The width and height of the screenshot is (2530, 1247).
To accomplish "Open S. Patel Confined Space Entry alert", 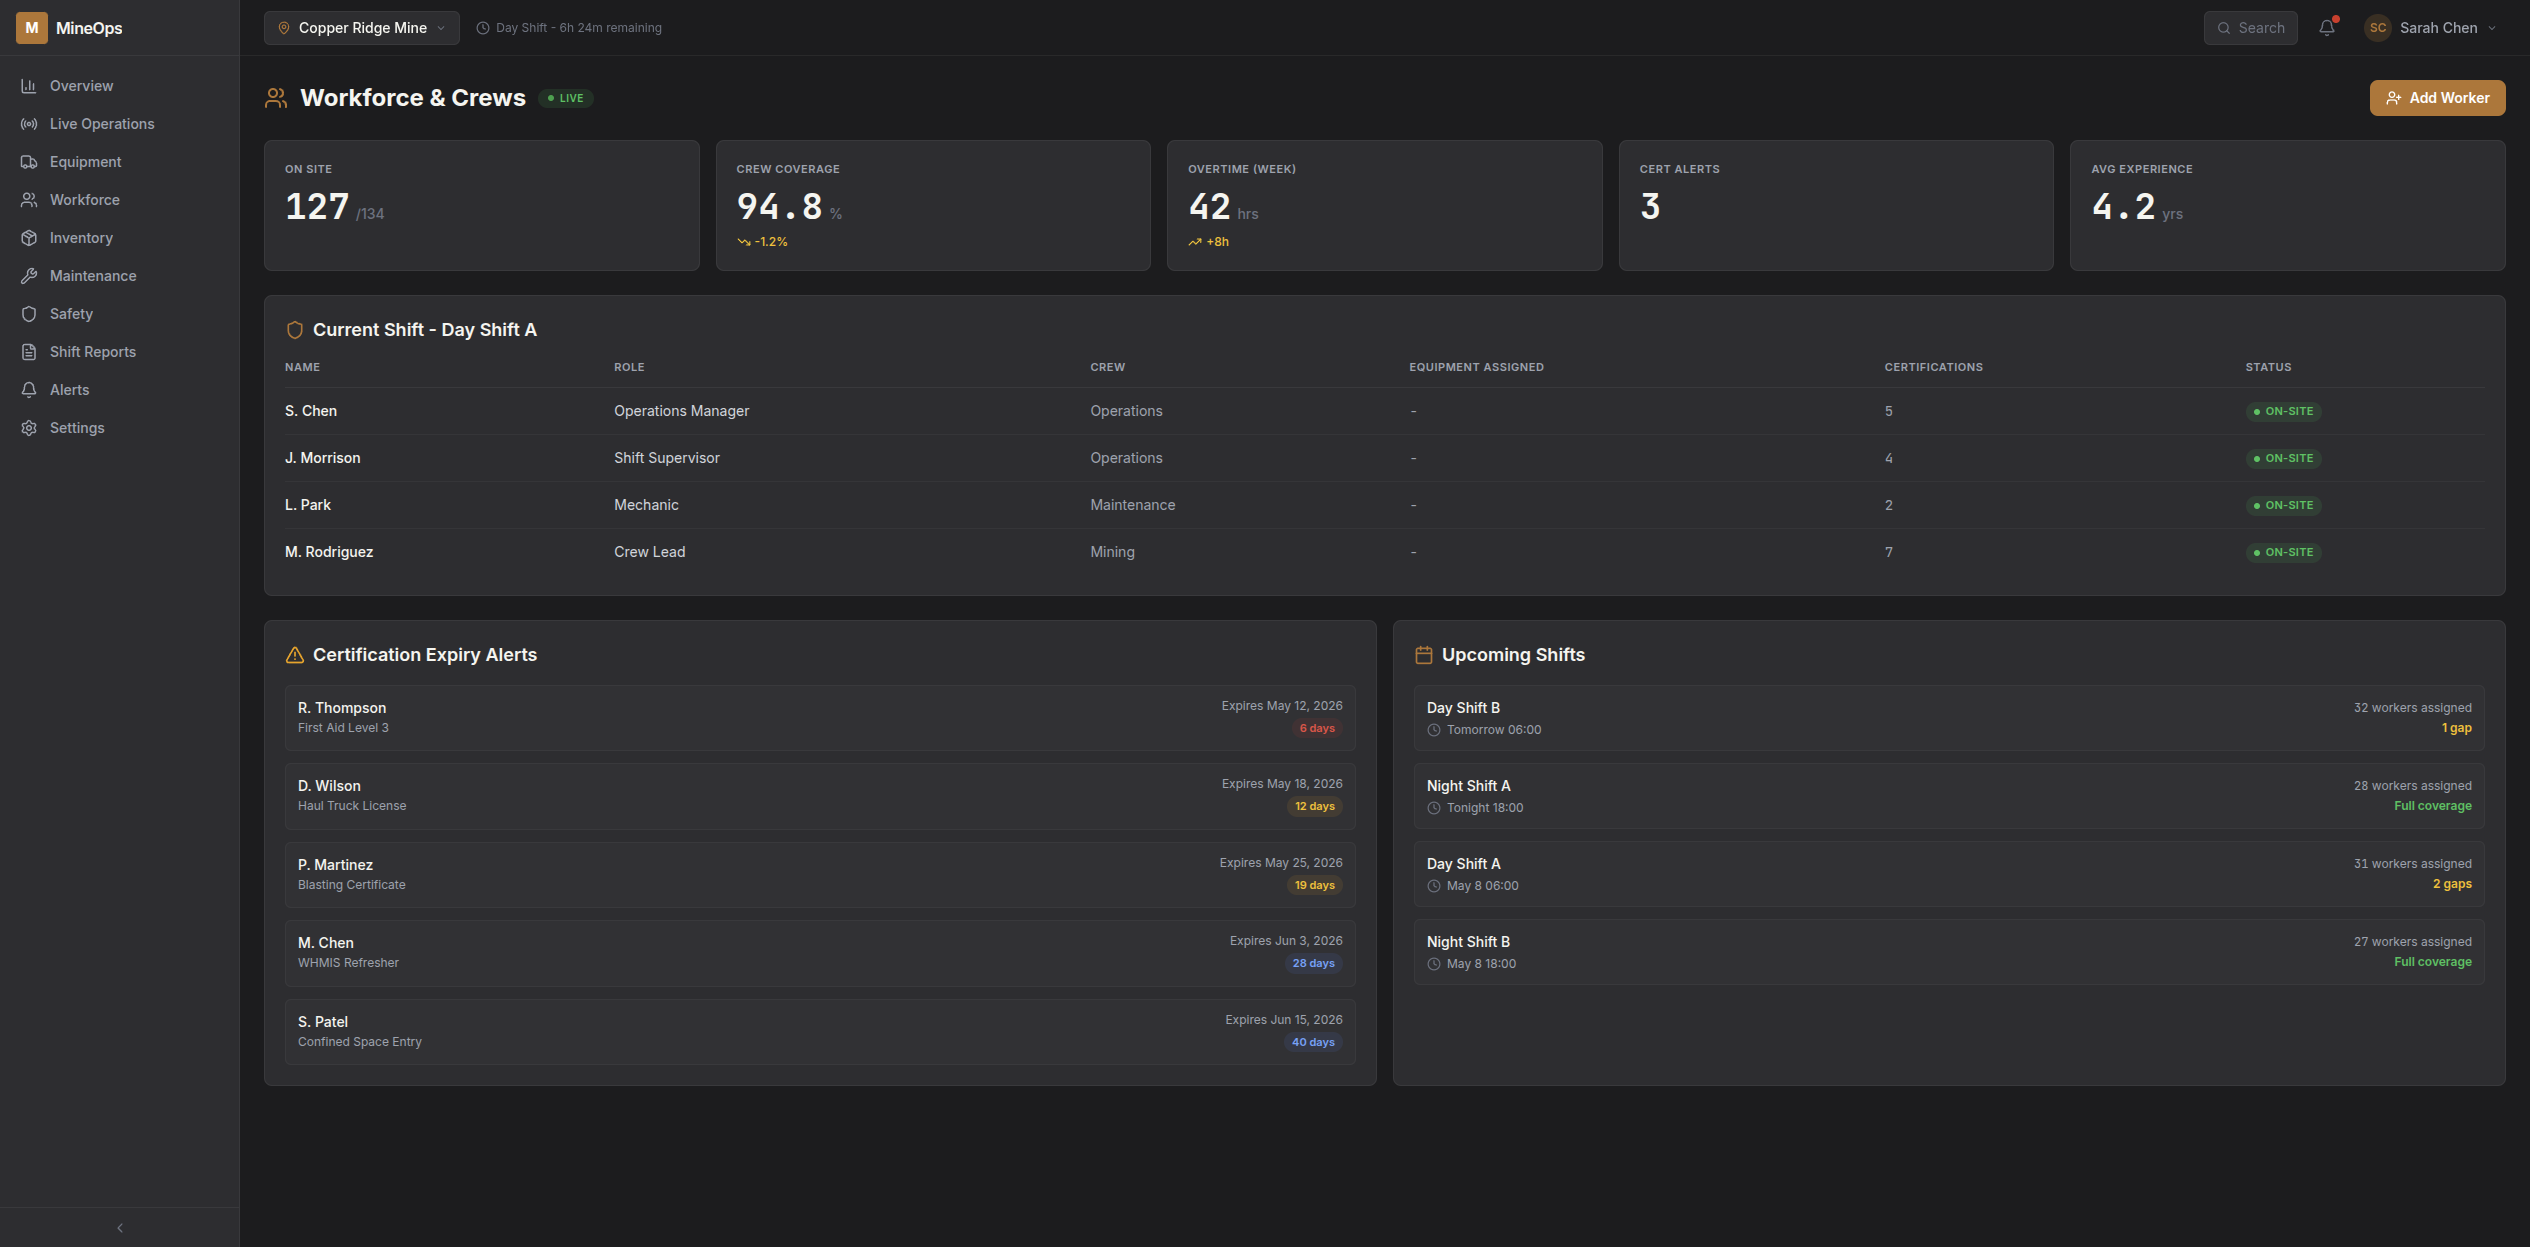I will click(x=820, y=1032).
